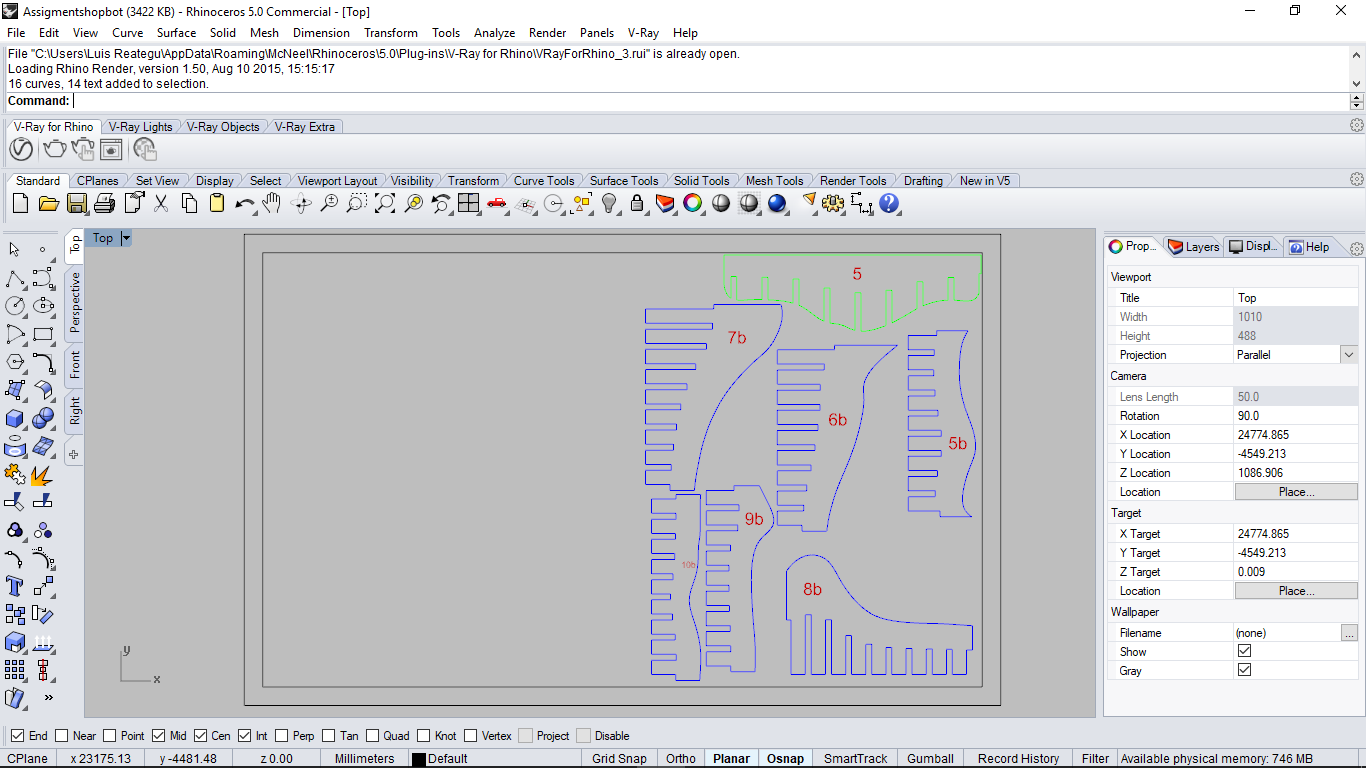Save the model with the floppy icon
The height and width of the screenshot is (768, 1366).
(76, 204)
